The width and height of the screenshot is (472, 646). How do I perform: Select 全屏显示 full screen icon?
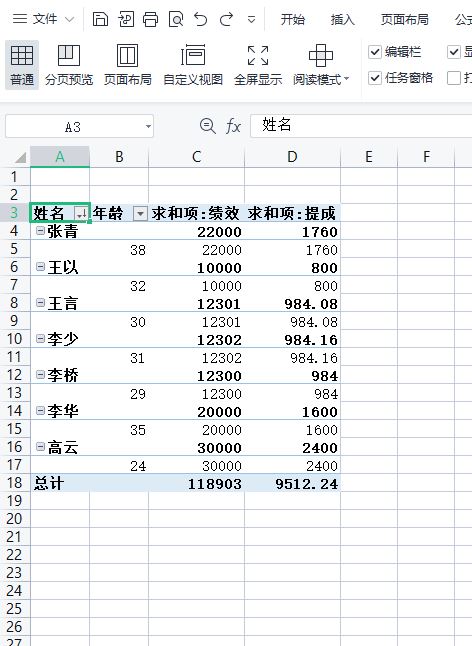pos(258,65)
